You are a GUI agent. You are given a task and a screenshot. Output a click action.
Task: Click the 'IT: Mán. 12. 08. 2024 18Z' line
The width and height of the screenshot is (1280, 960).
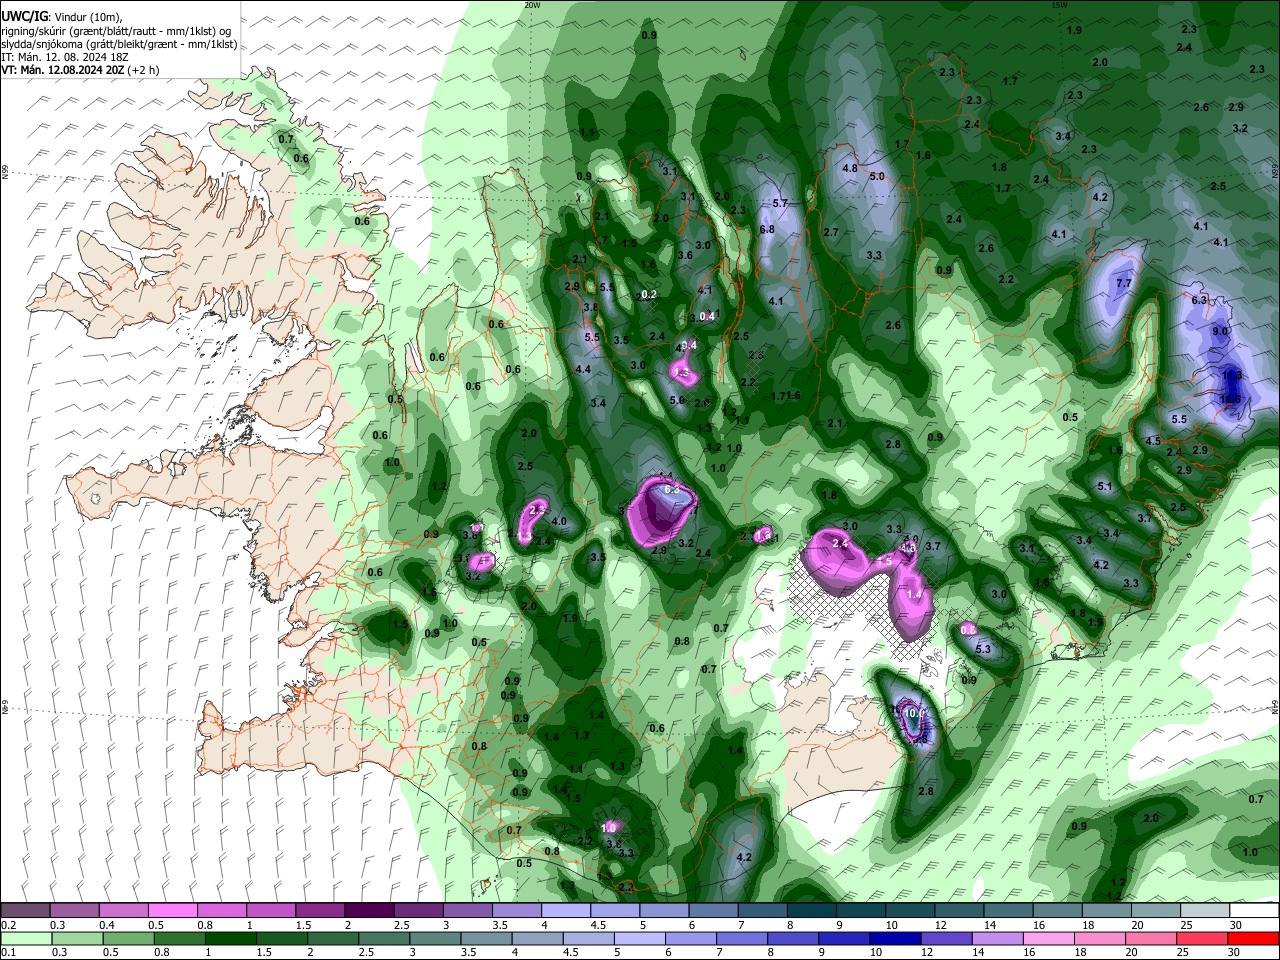[65, 57]
